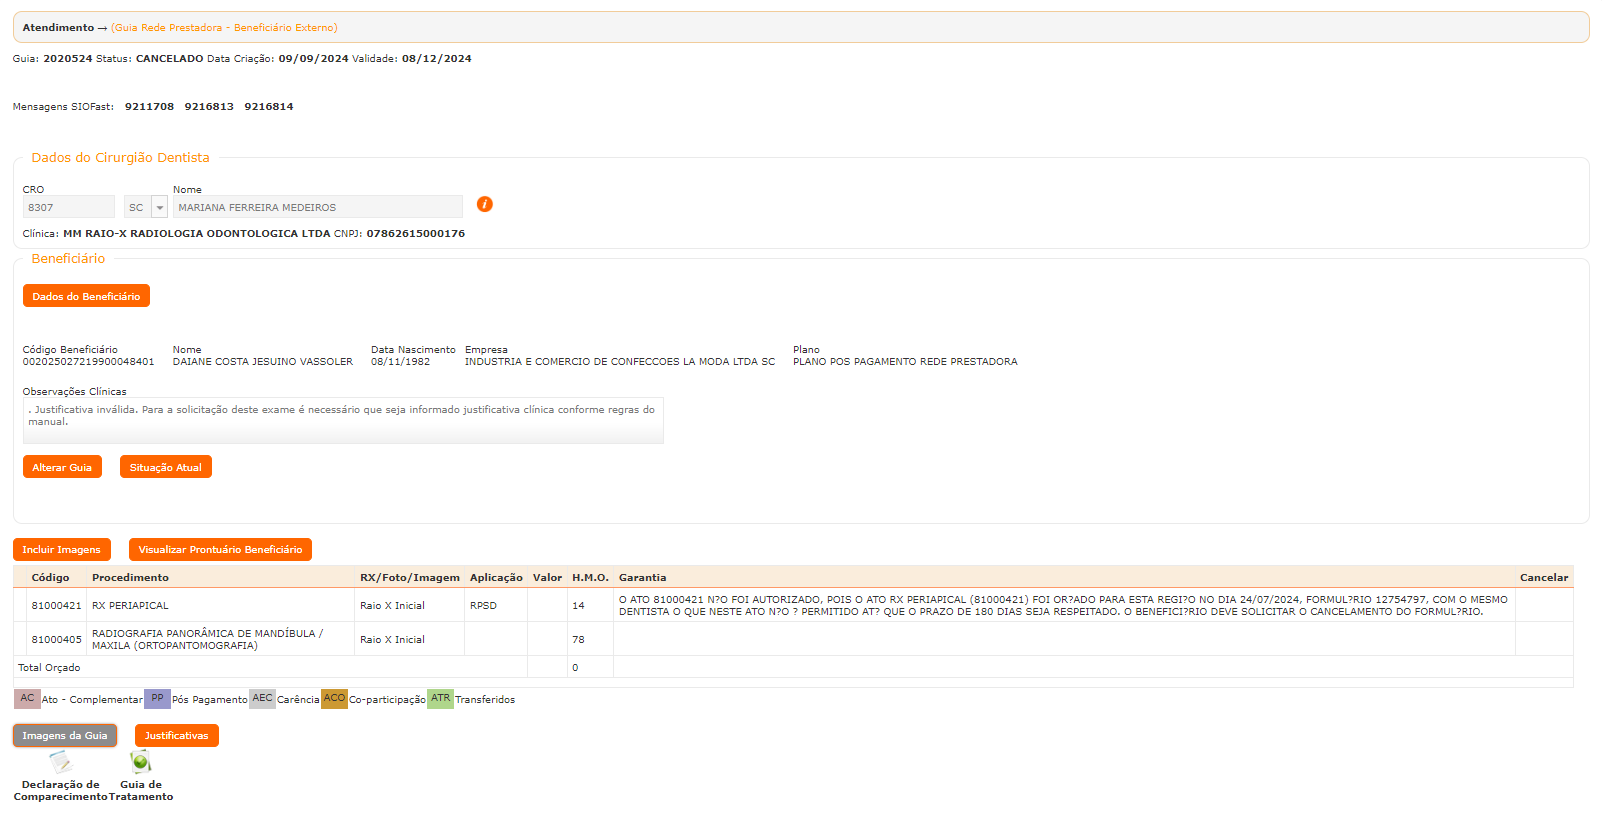Select the ATR Transferidos legend swatch
Screen dimensions: 1602x836
click(x=440, y=698)
